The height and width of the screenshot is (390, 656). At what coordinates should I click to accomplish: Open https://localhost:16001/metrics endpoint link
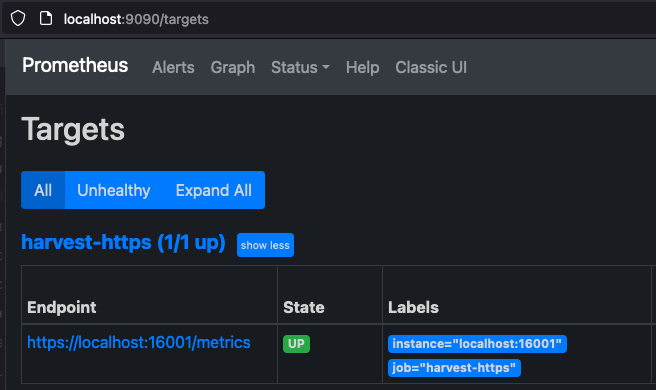139,342
